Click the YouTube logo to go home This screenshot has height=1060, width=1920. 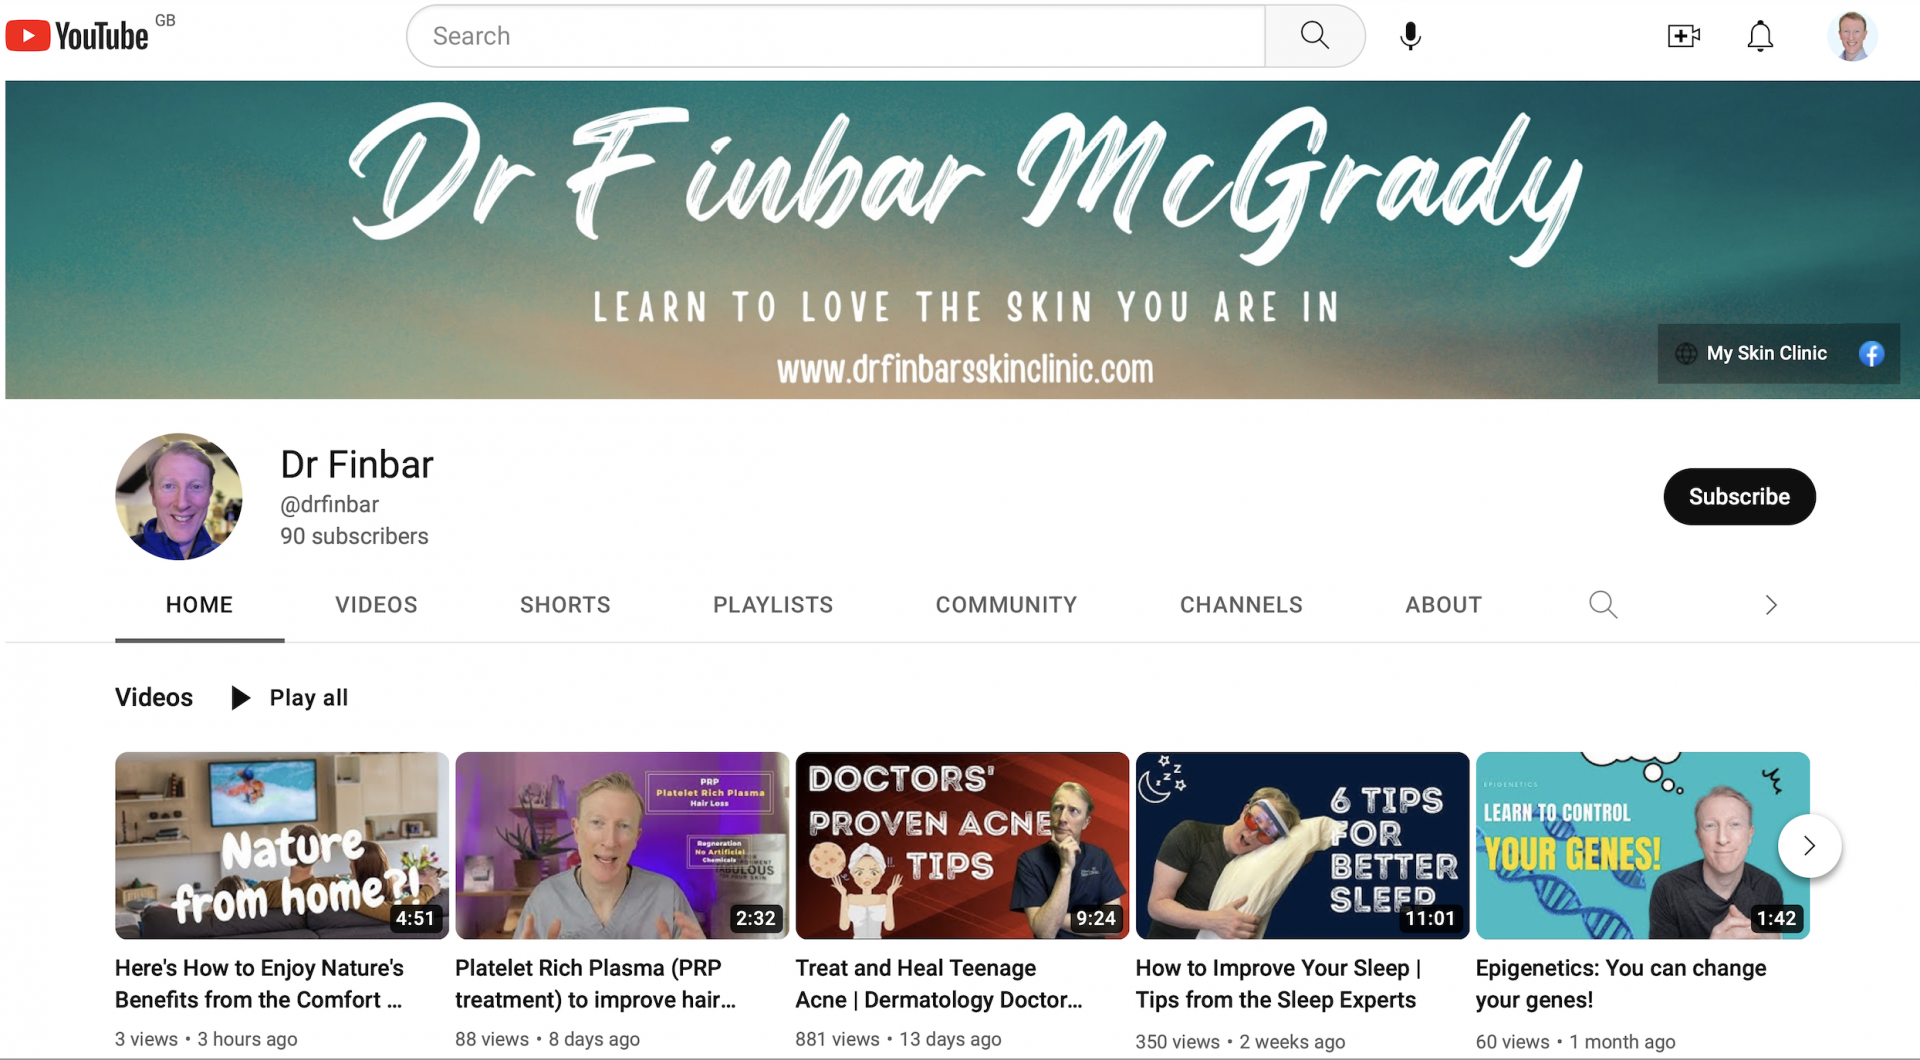pyautogui.click(x=78, y=36)
